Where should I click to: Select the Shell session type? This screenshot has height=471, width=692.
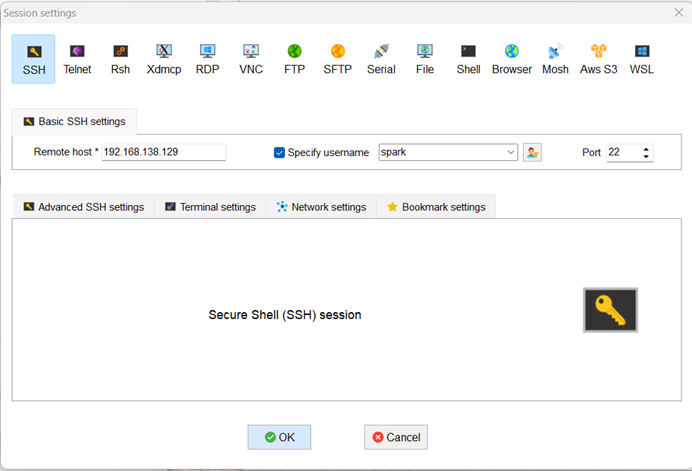click(468, 59)
